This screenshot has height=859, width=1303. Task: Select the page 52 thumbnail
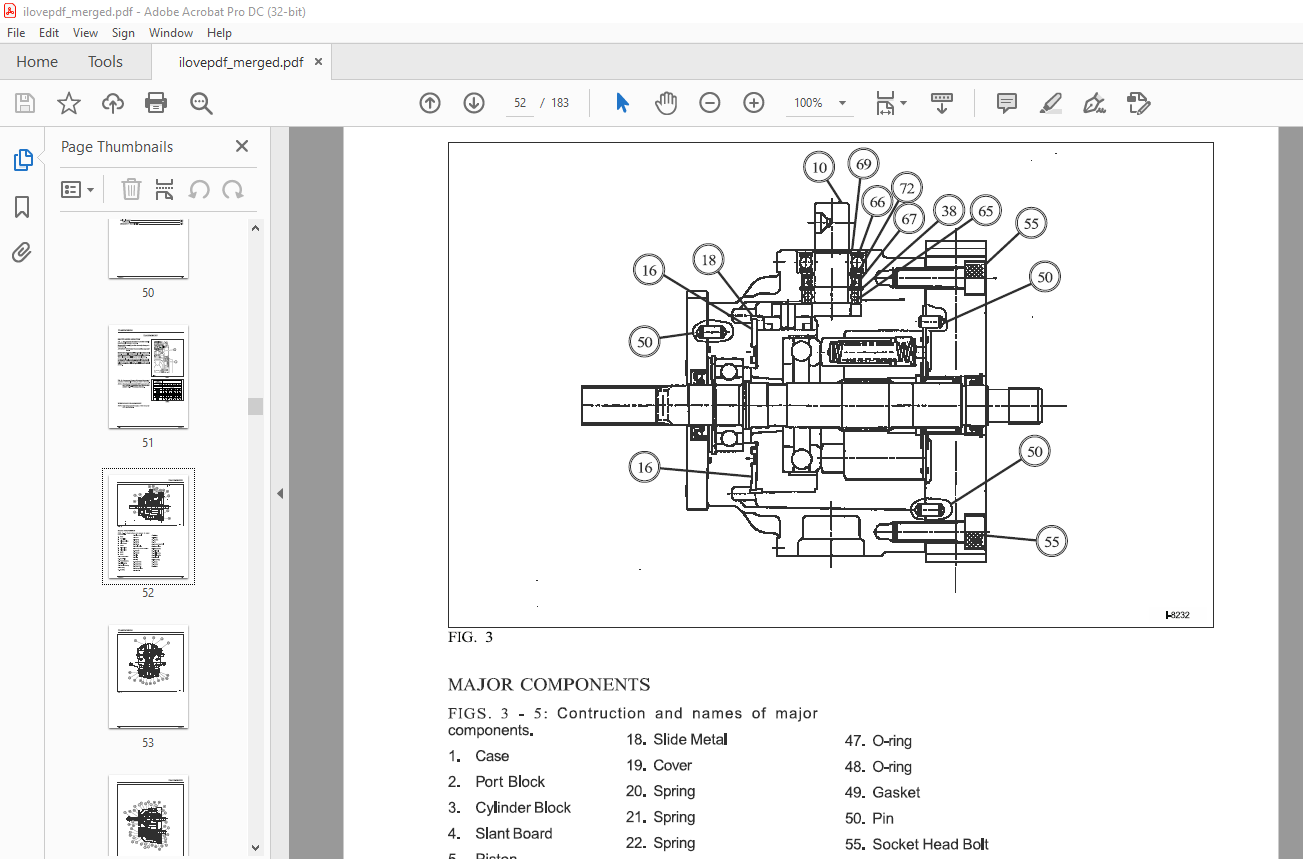coord(148,526)
